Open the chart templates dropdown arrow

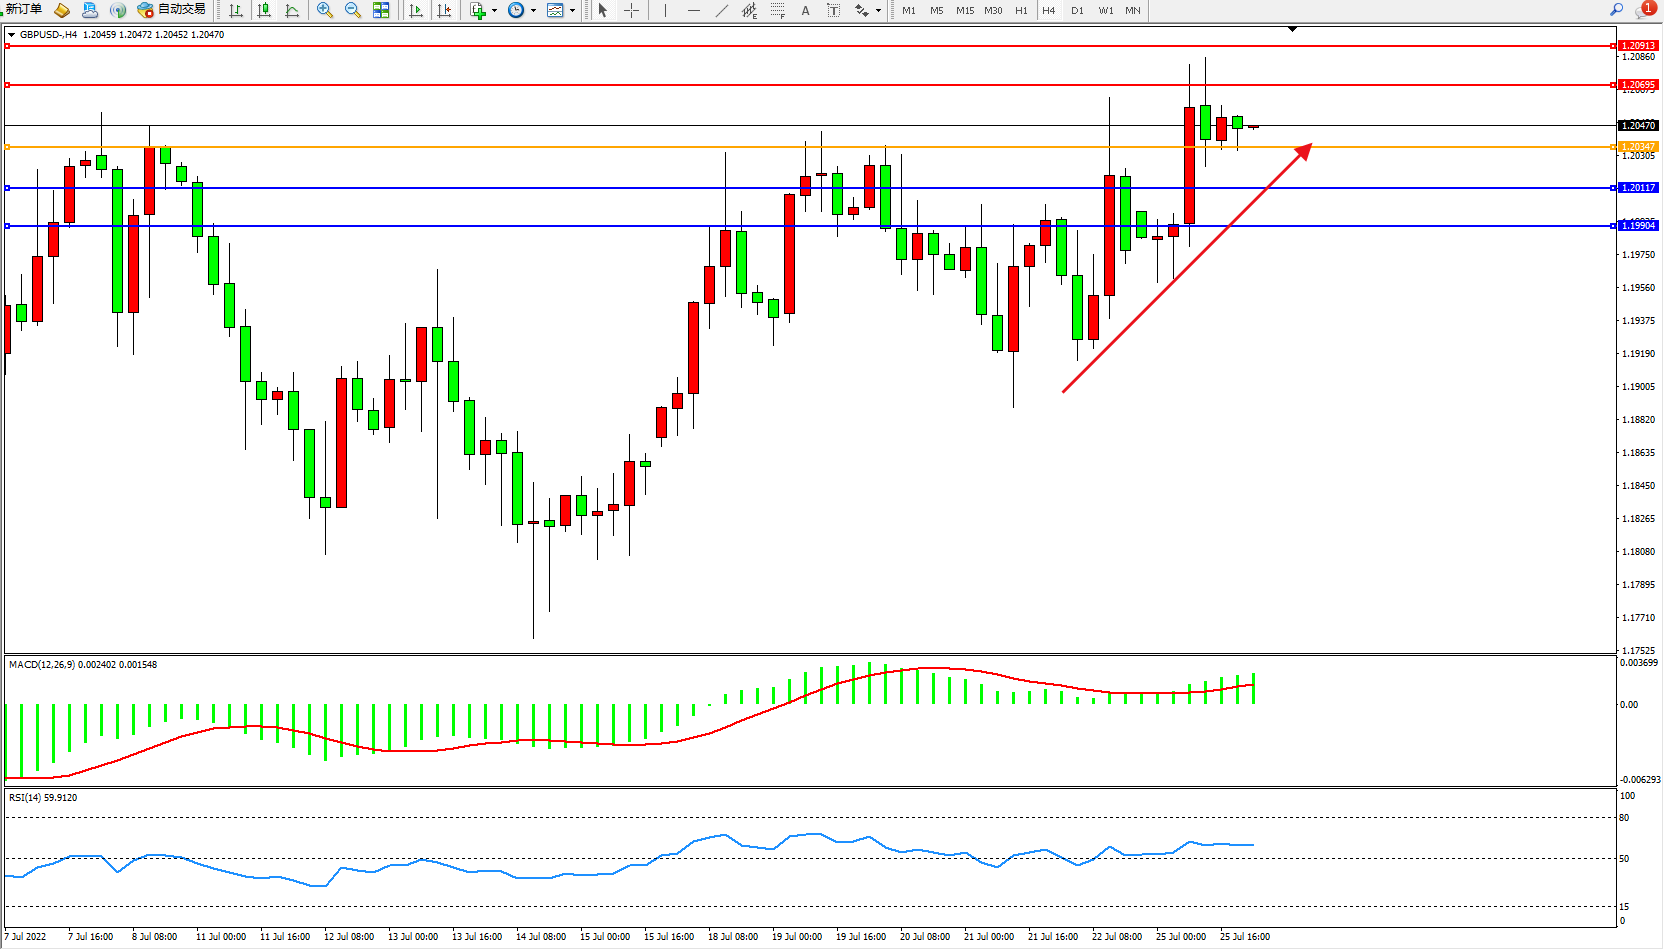click(572, 11)
